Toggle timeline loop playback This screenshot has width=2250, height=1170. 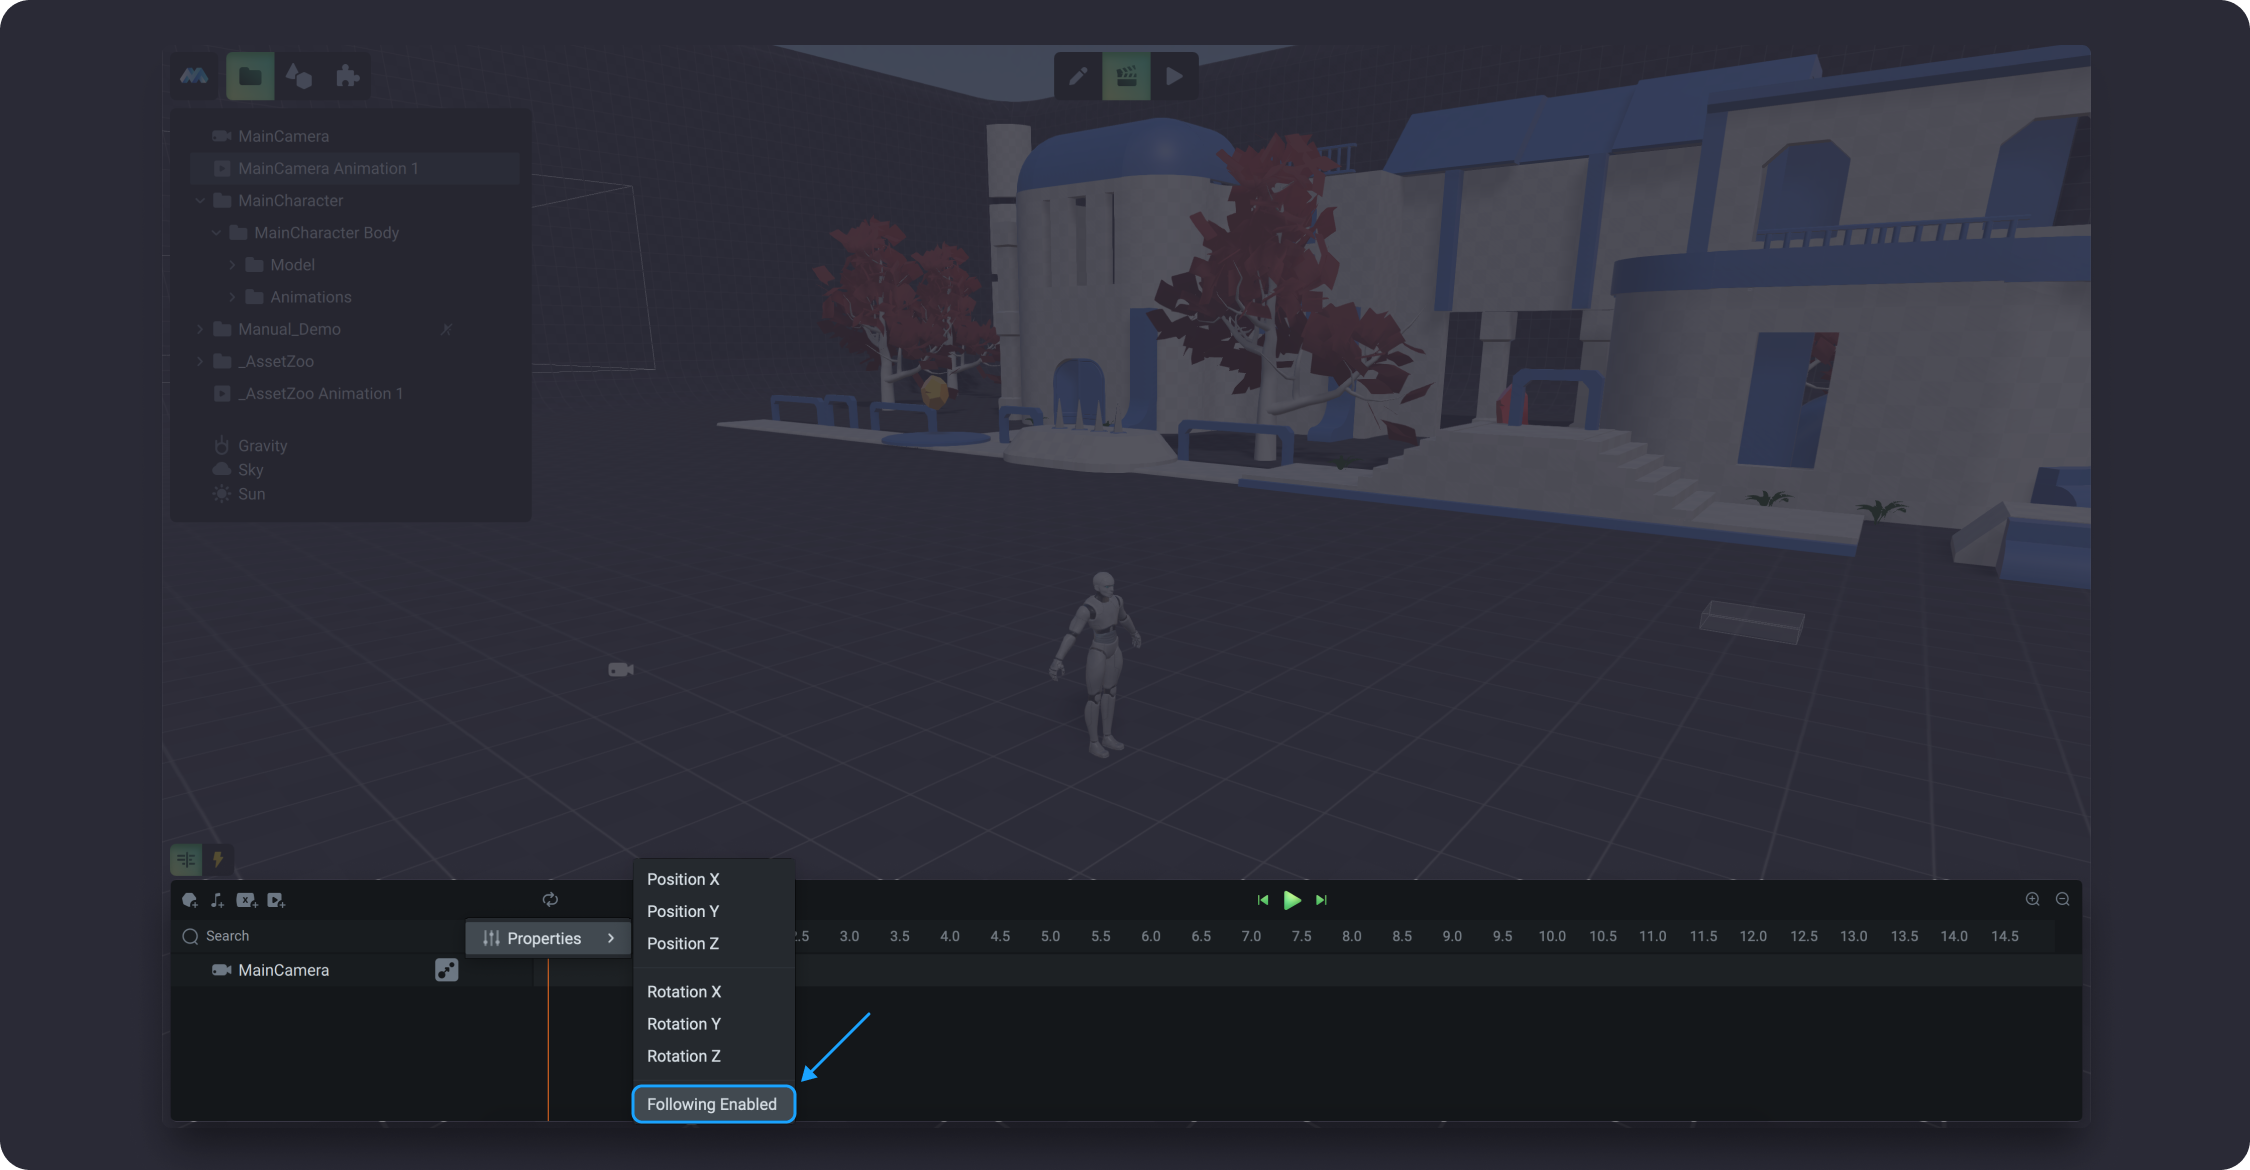pos(550,900)
